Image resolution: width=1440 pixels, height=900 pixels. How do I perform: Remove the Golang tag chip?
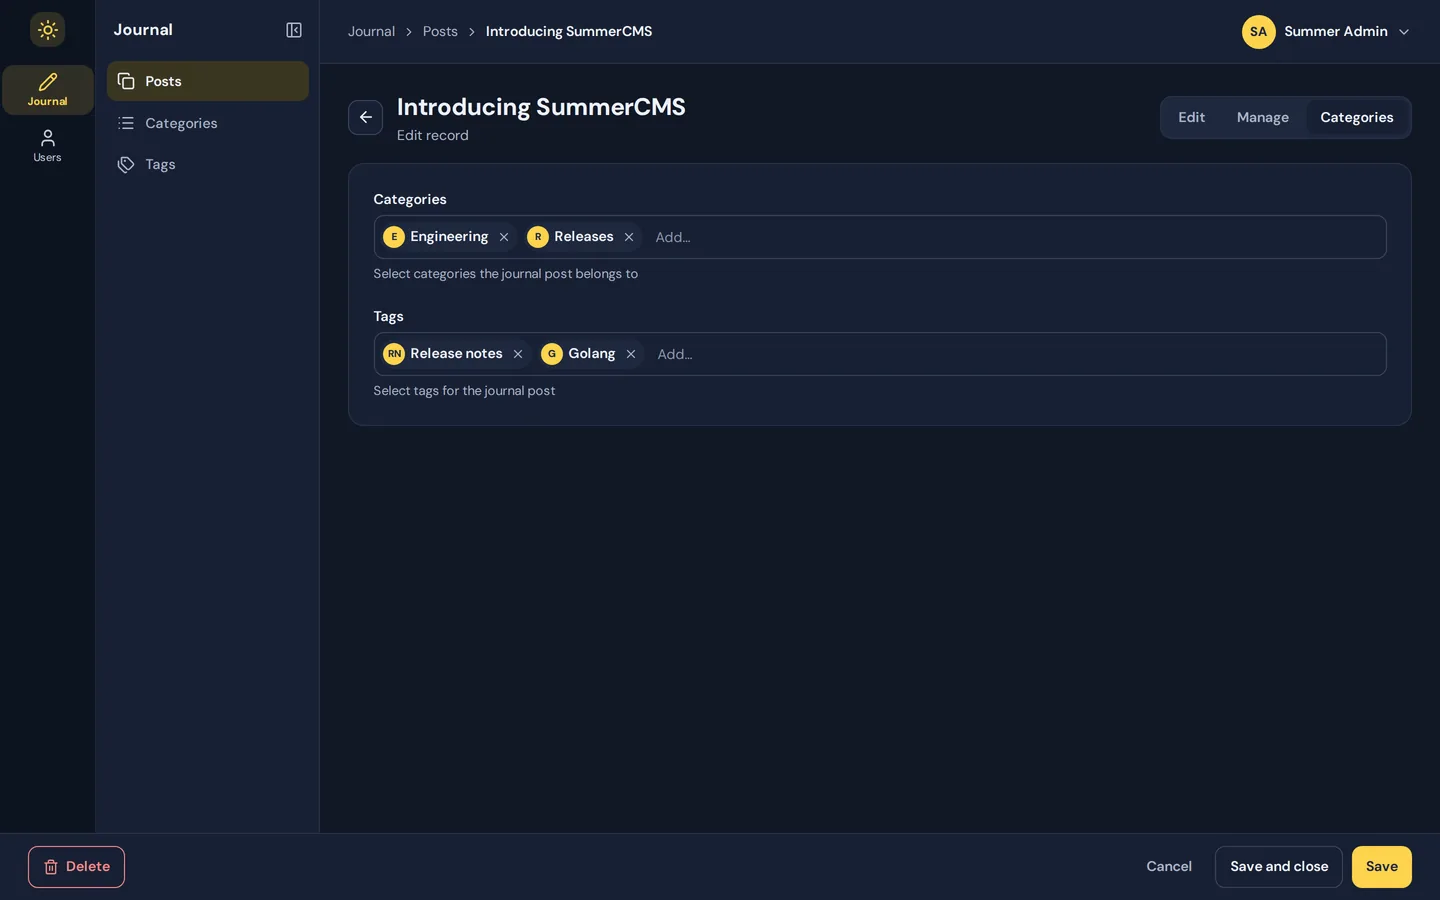pos(631,354)
